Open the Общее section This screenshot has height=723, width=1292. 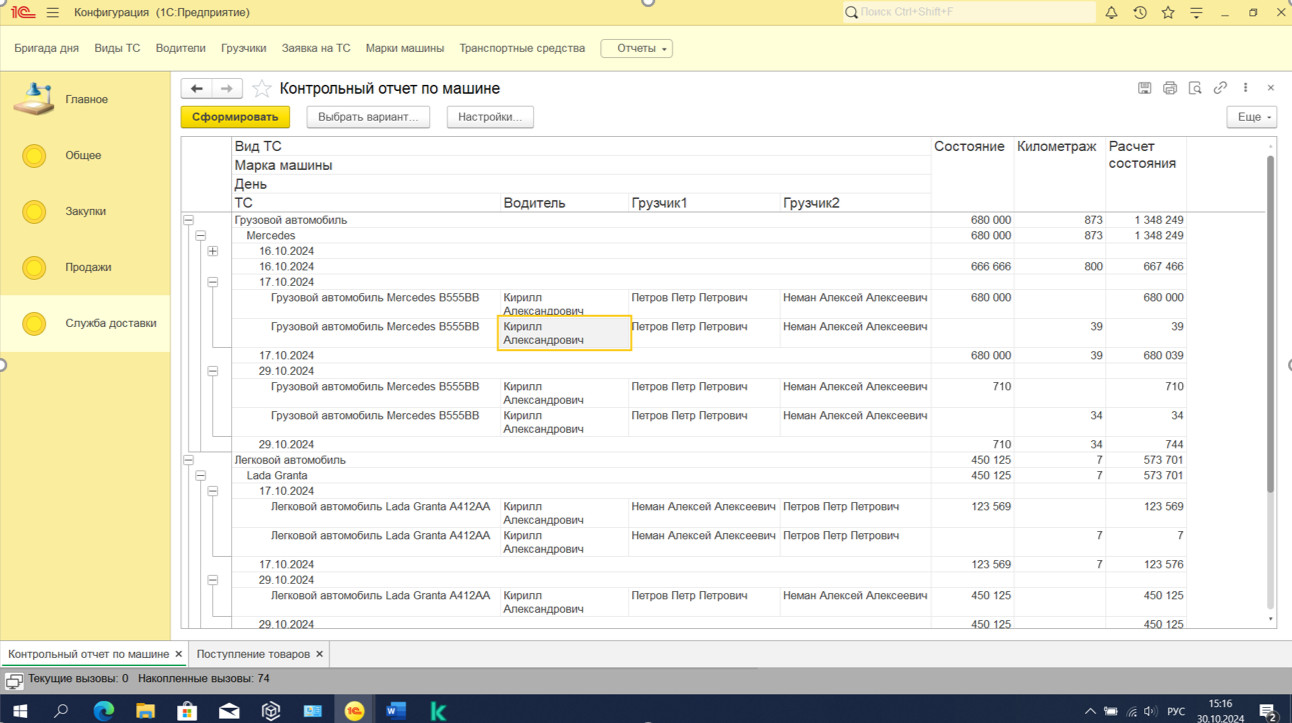(85, 156)
